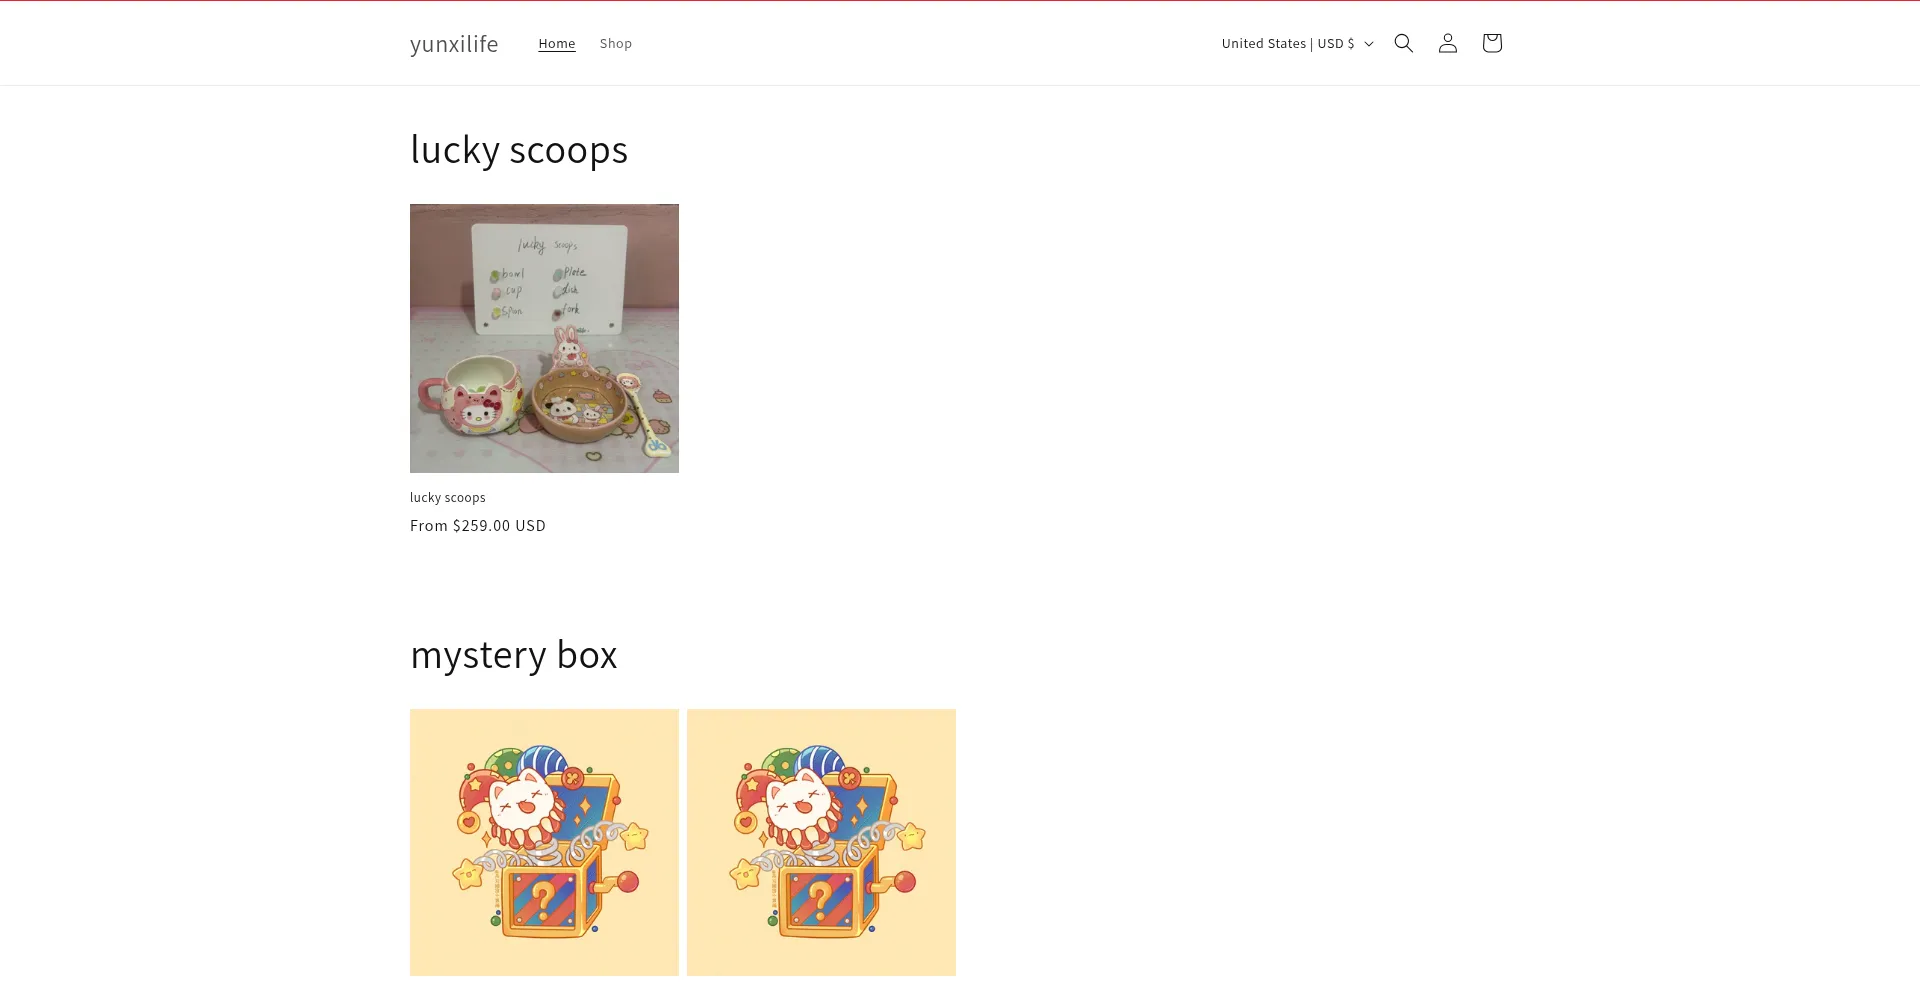The width and height of the screenshot is (1920, 993).
Task: Click the From $259.00 USD price
Action: tap(478, 525)
